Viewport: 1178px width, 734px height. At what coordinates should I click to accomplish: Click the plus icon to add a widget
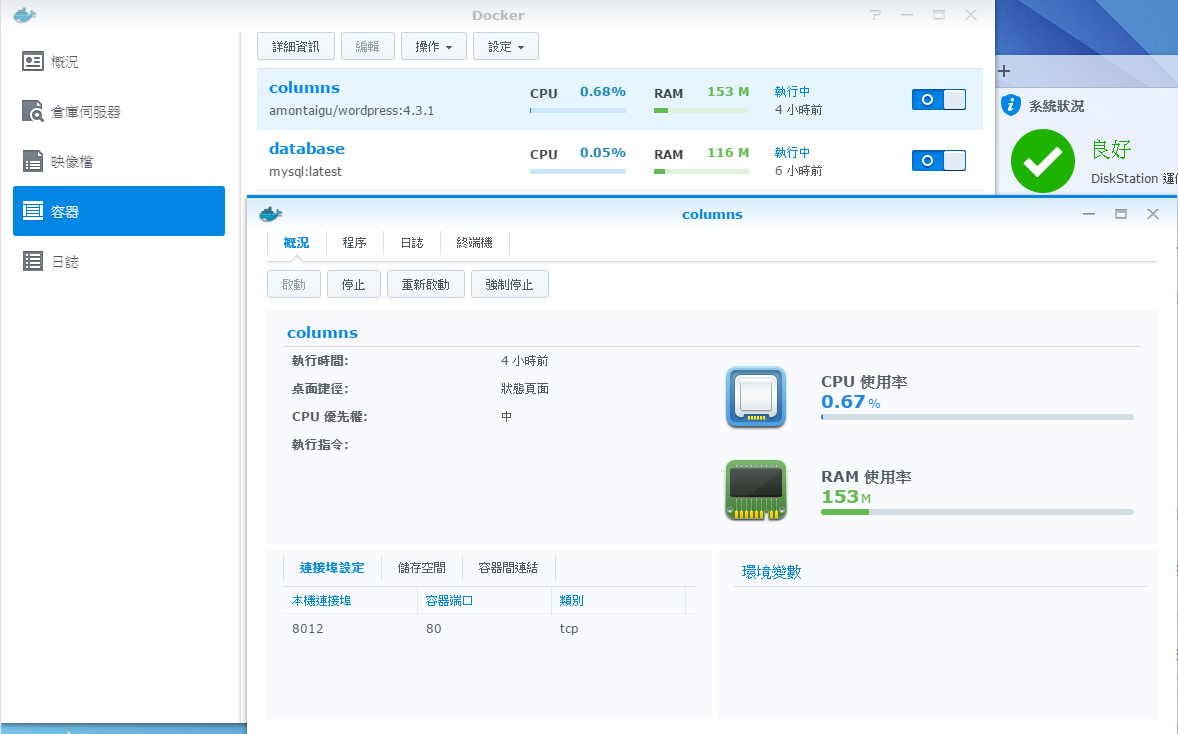coord(1005,71)
